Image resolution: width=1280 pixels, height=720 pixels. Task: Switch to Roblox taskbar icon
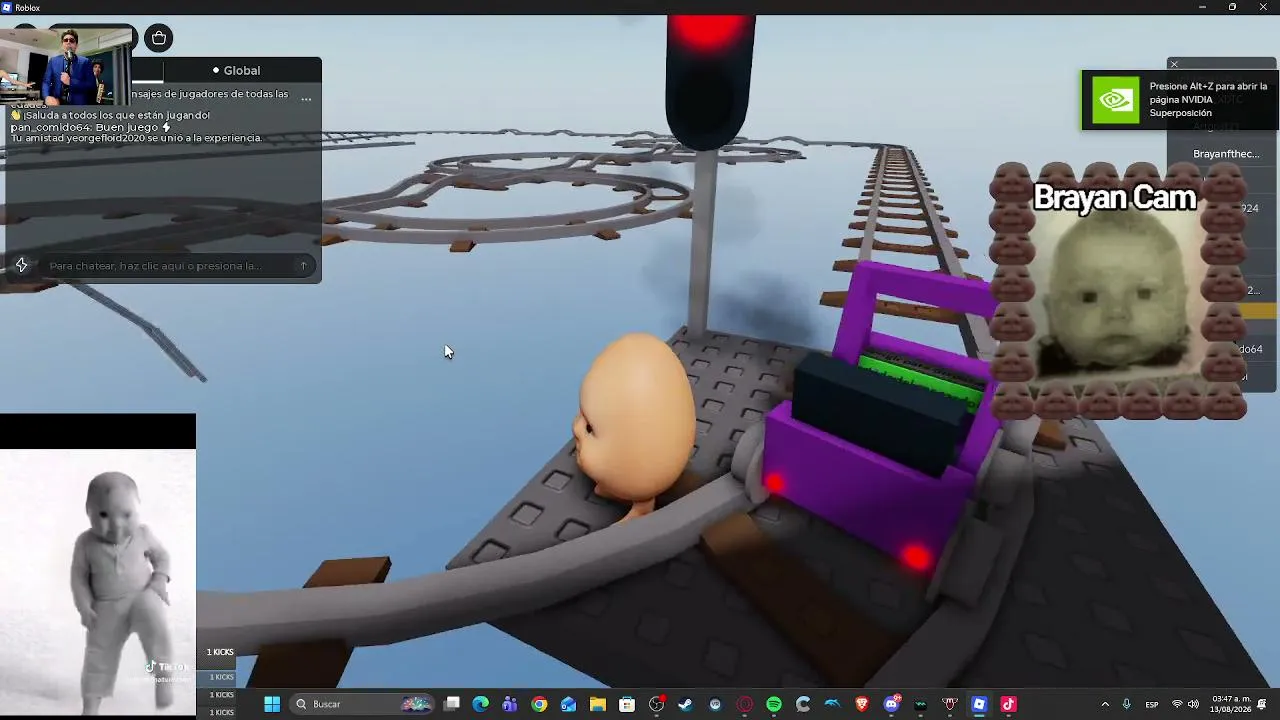point(979,704)
